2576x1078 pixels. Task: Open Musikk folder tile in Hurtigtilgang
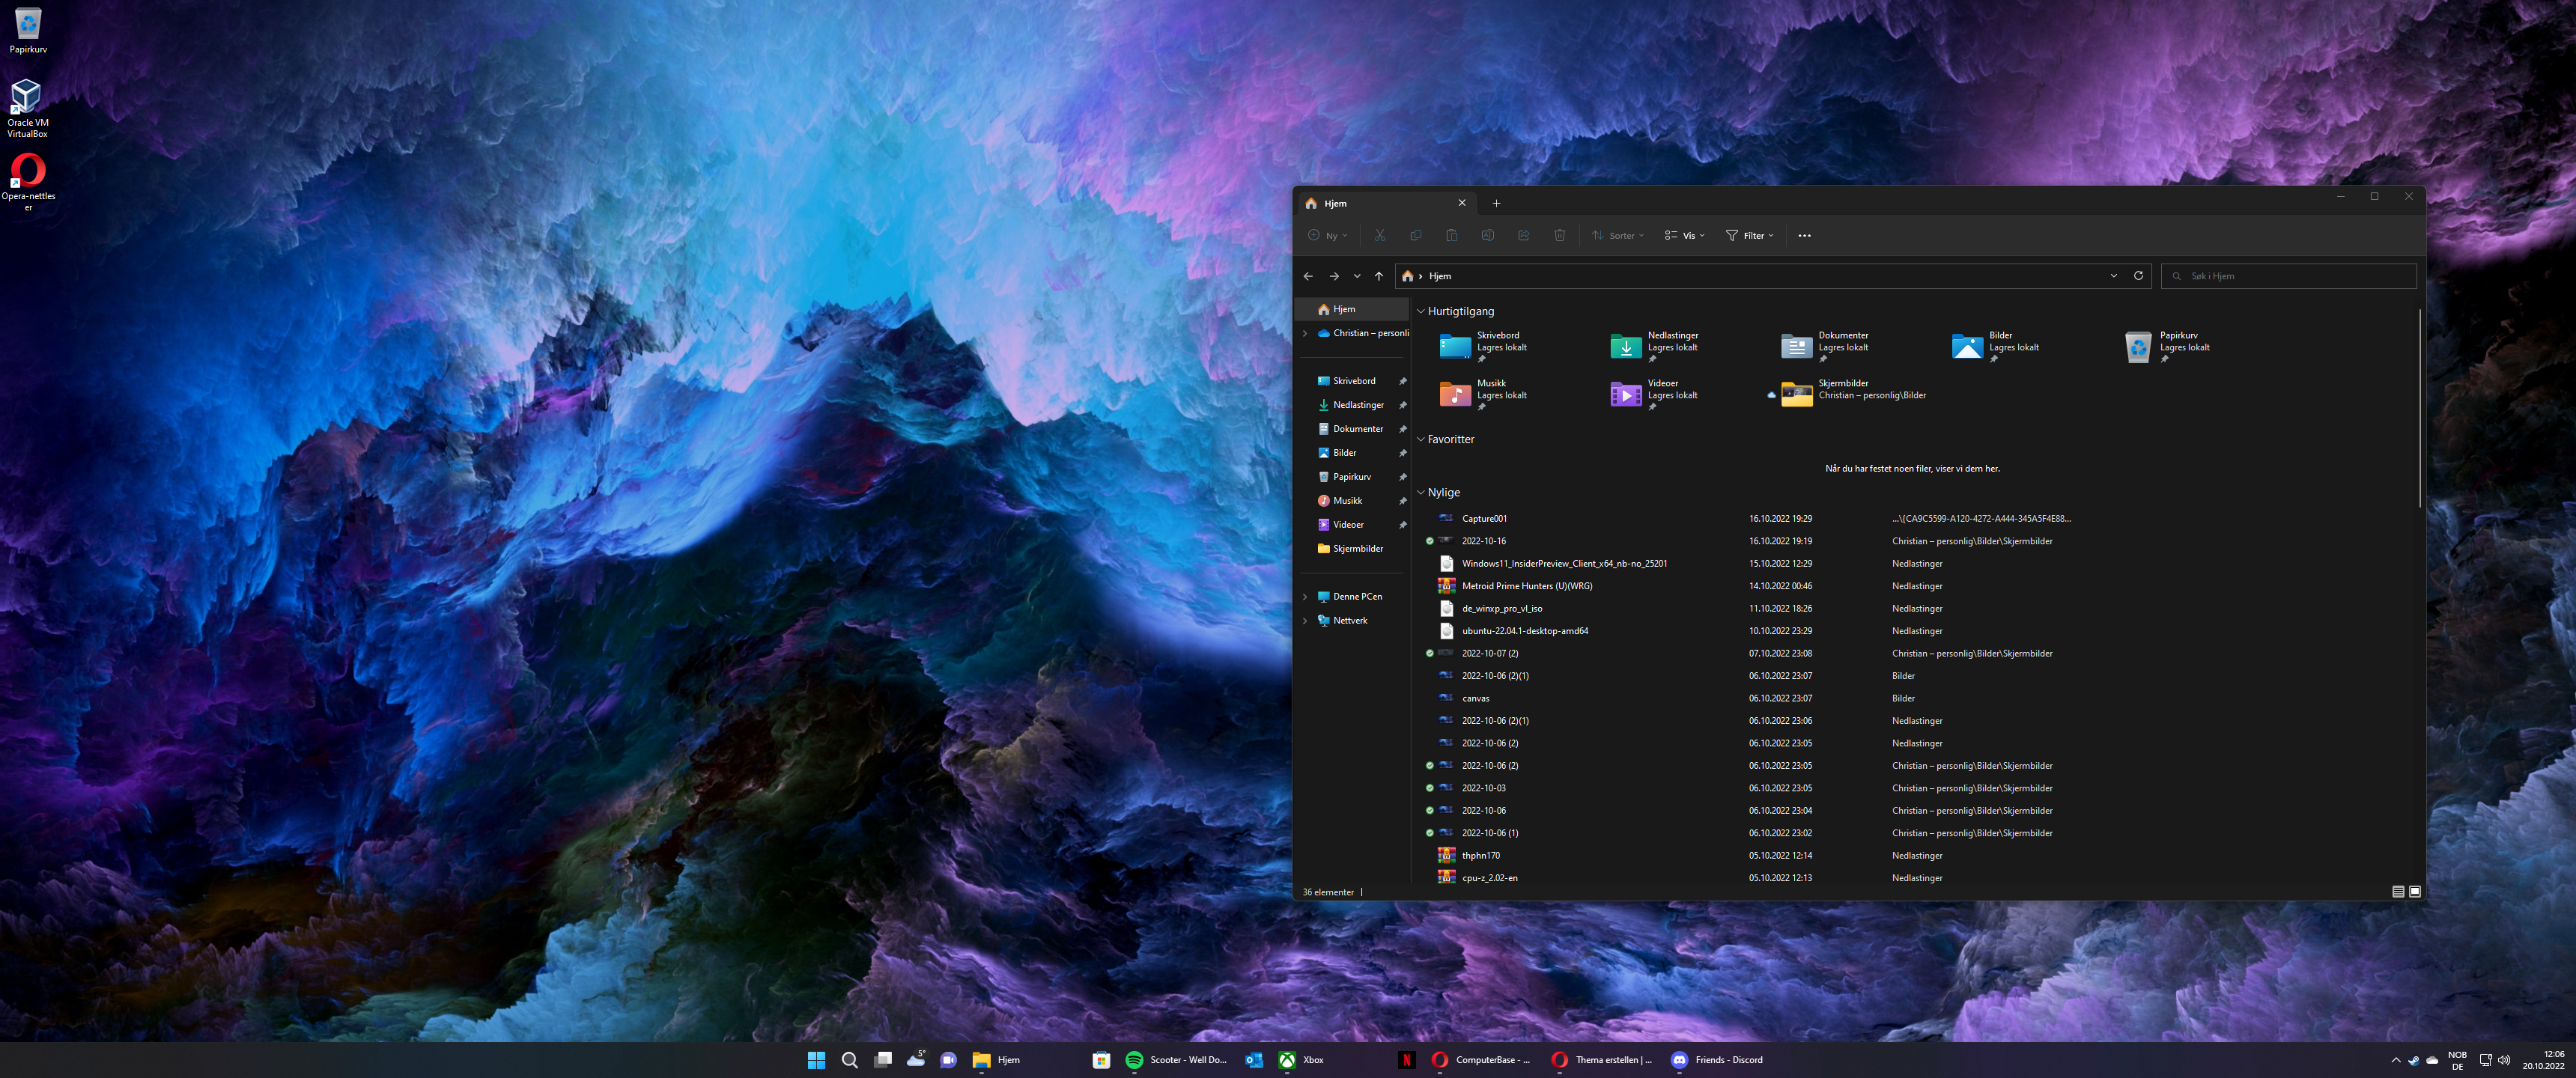click(1486, 393)
